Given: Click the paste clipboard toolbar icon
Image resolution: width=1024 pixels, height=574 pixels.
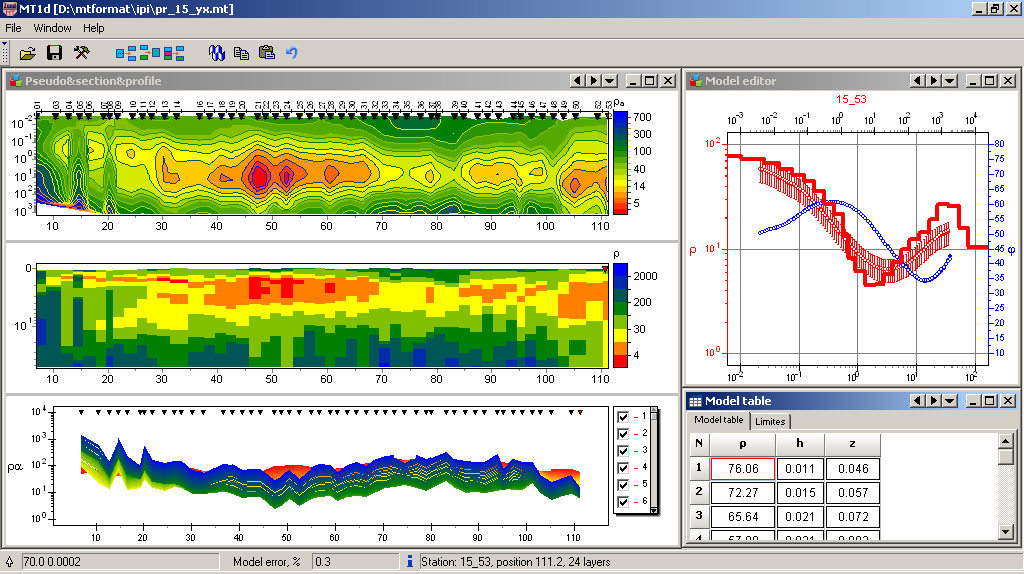Looking at the screenshot, I should (x=266, y=52).
